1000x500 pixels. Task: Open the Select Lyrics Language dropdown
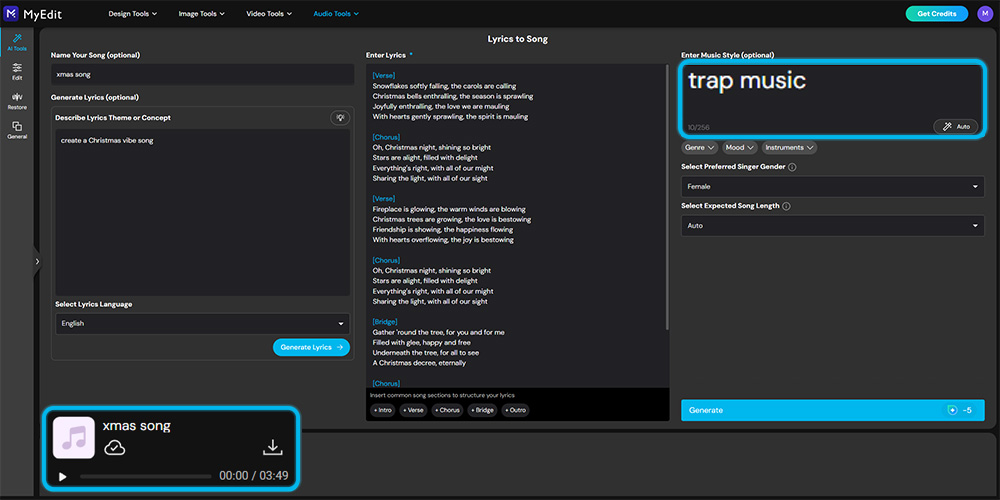(x=202, y=323)
